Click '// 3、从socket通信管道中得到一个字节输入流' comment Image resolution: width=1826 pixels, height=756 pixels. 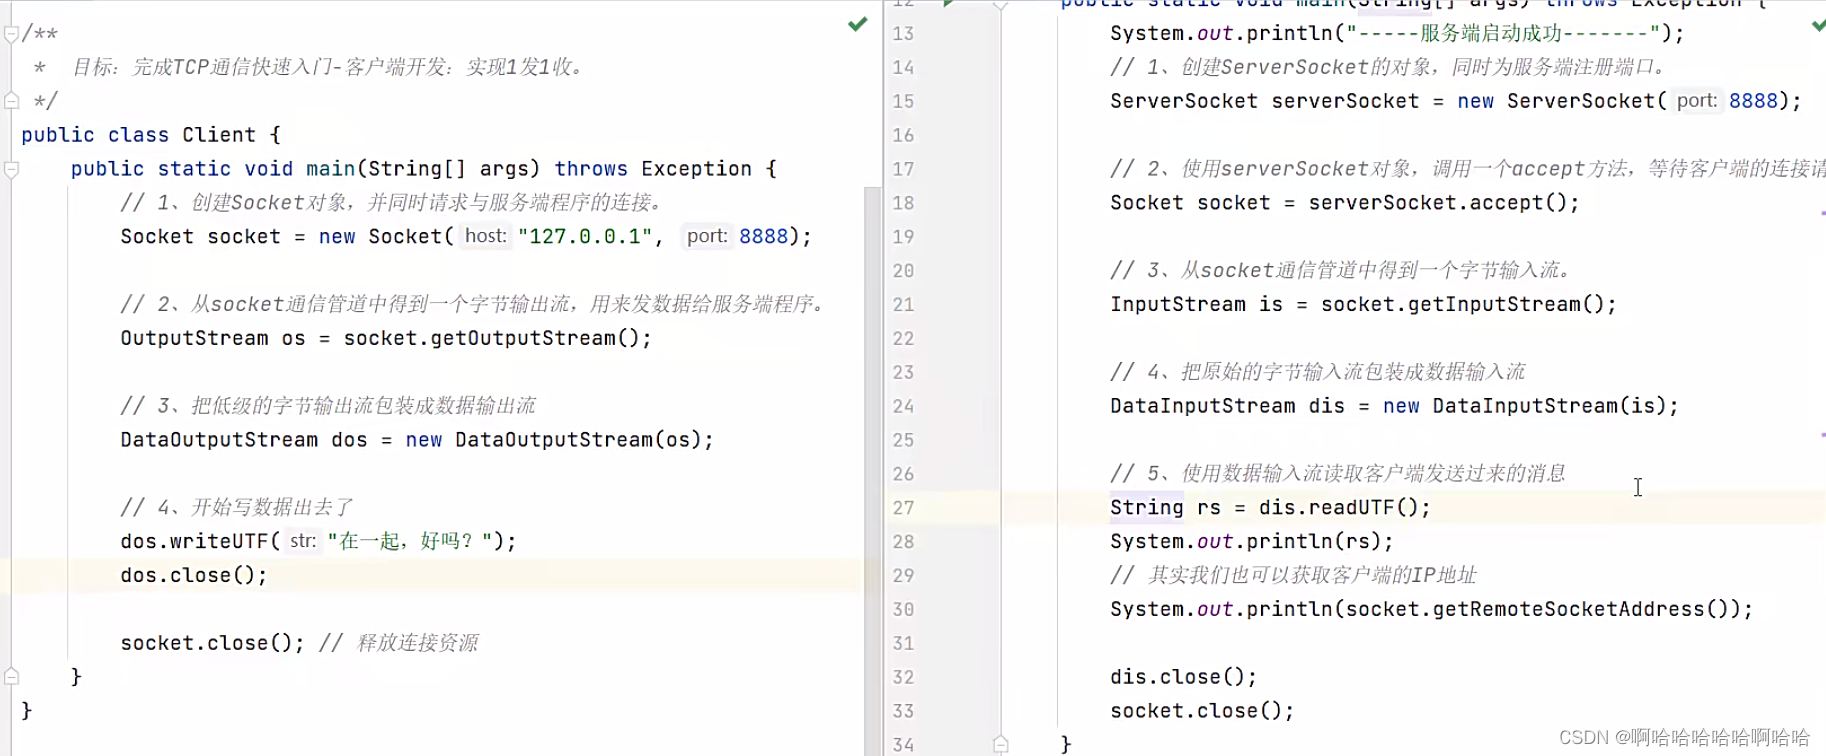coord(1341,270)
